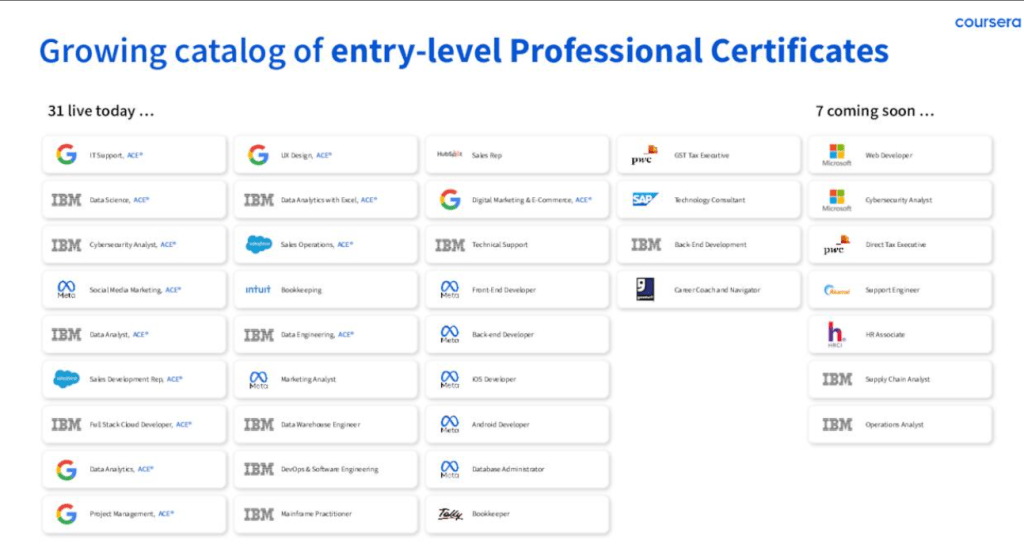This screenshot has width=1024, height=544.
Task: Select the Supply Chain Analyst card
Action: pos(900,379)
